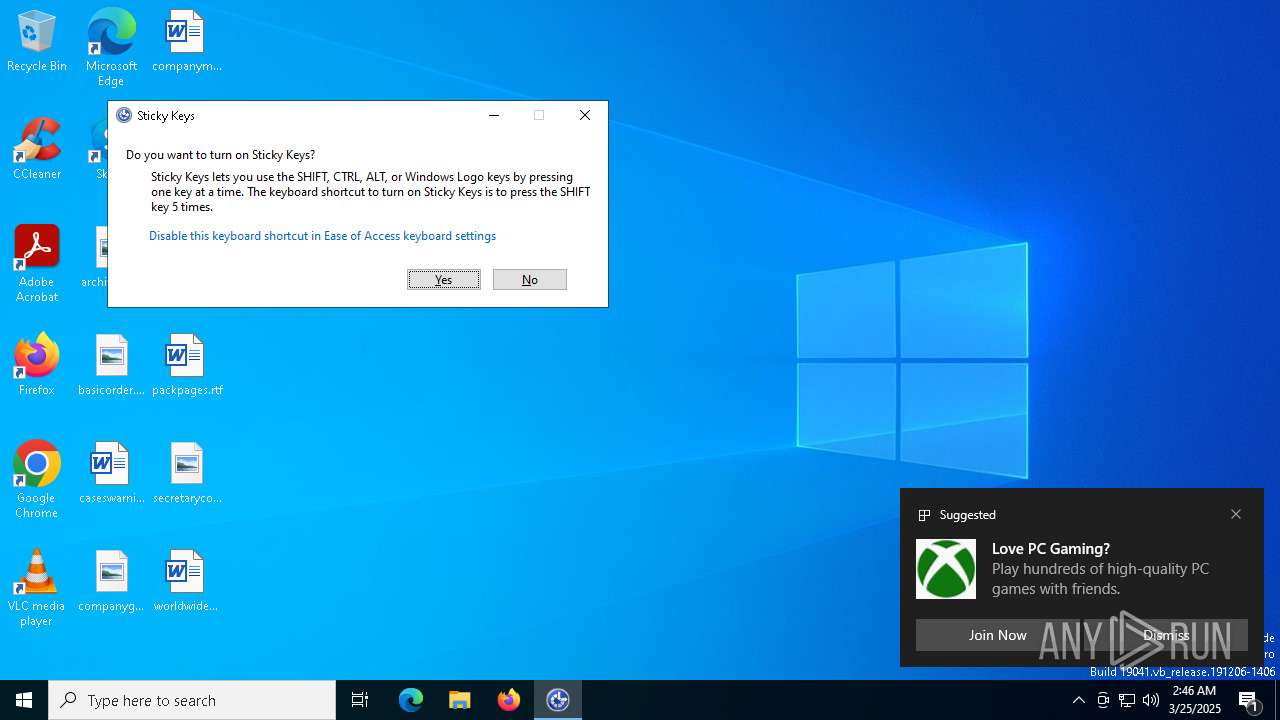Show hidden system tray icons
This screenshot has height=720, width=1280.
click(x=1078, y=700)
